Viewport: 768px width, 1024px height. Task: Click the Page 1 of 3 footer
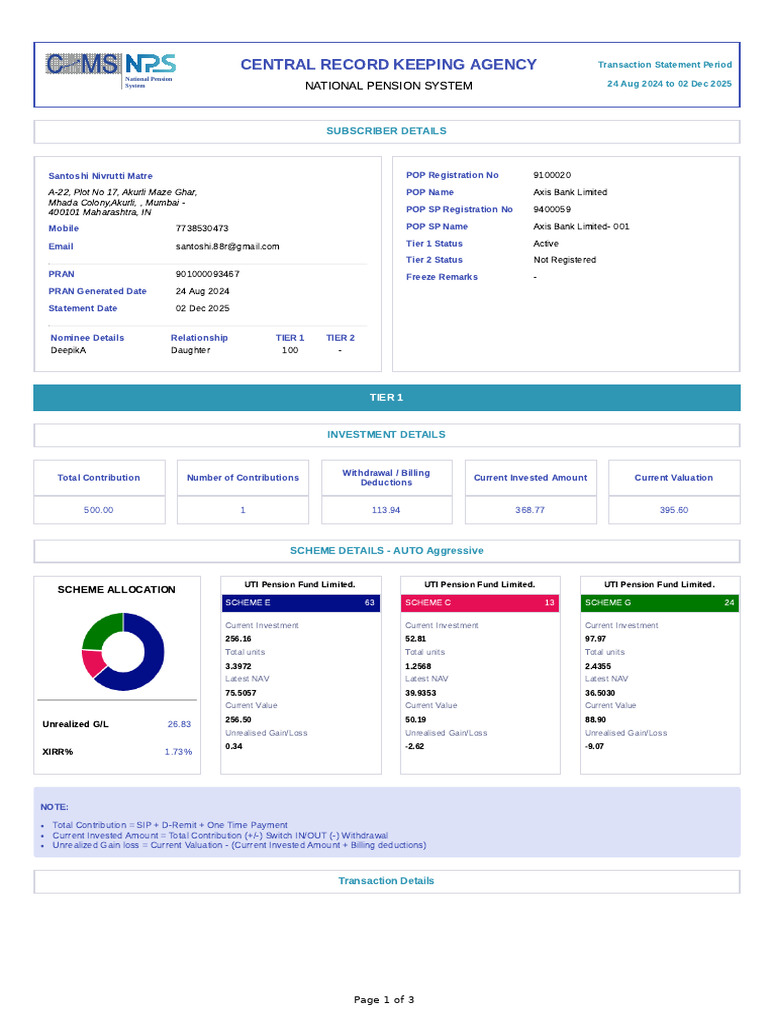(x=384, y=1000)
